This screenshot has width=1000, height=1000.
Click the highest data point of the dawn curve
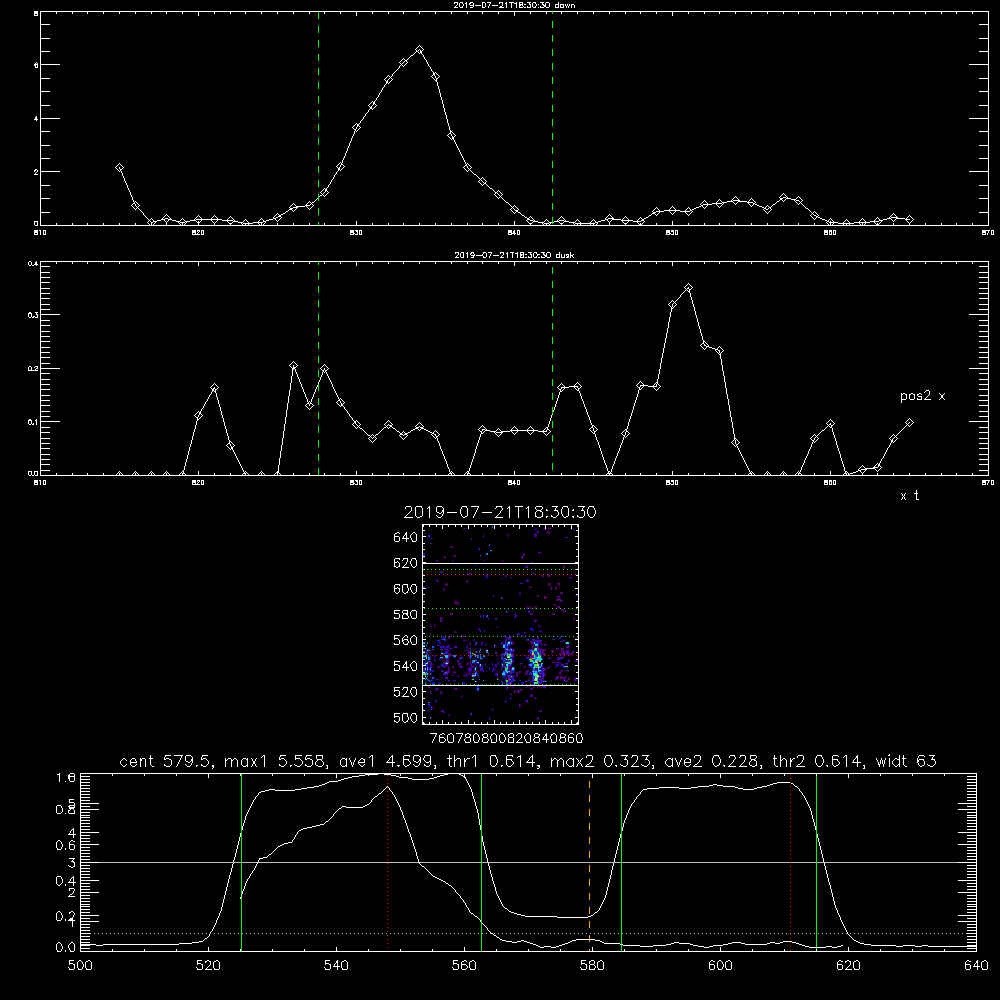coord(419,49)
